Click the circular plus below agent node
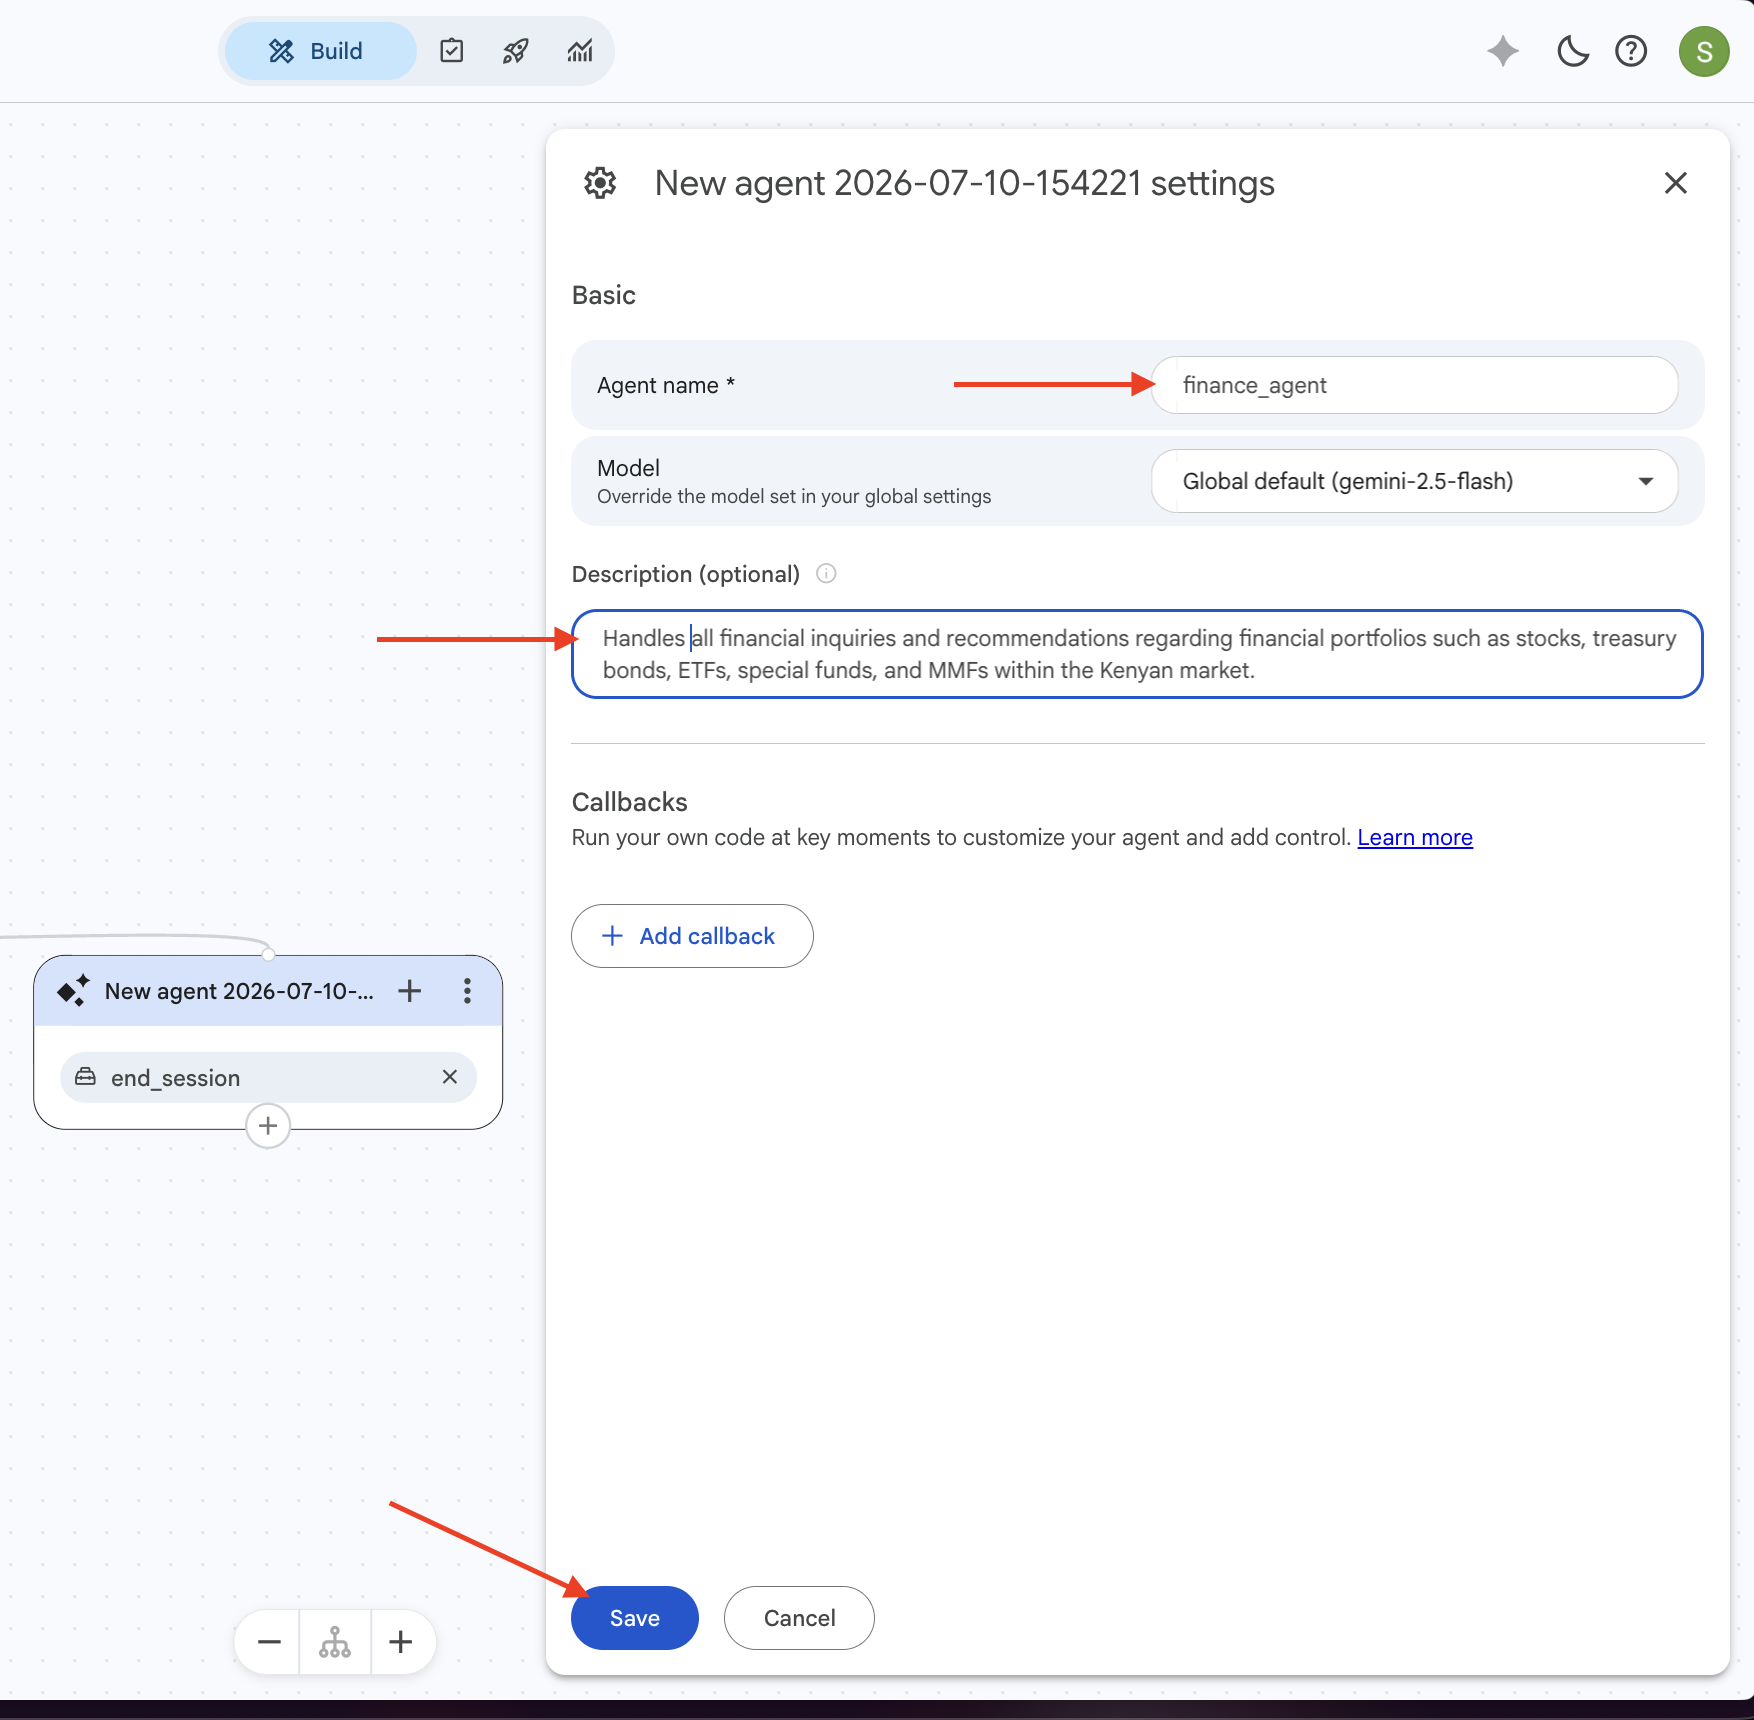Screen dimensions: 1754x1720 (268, 1126)
